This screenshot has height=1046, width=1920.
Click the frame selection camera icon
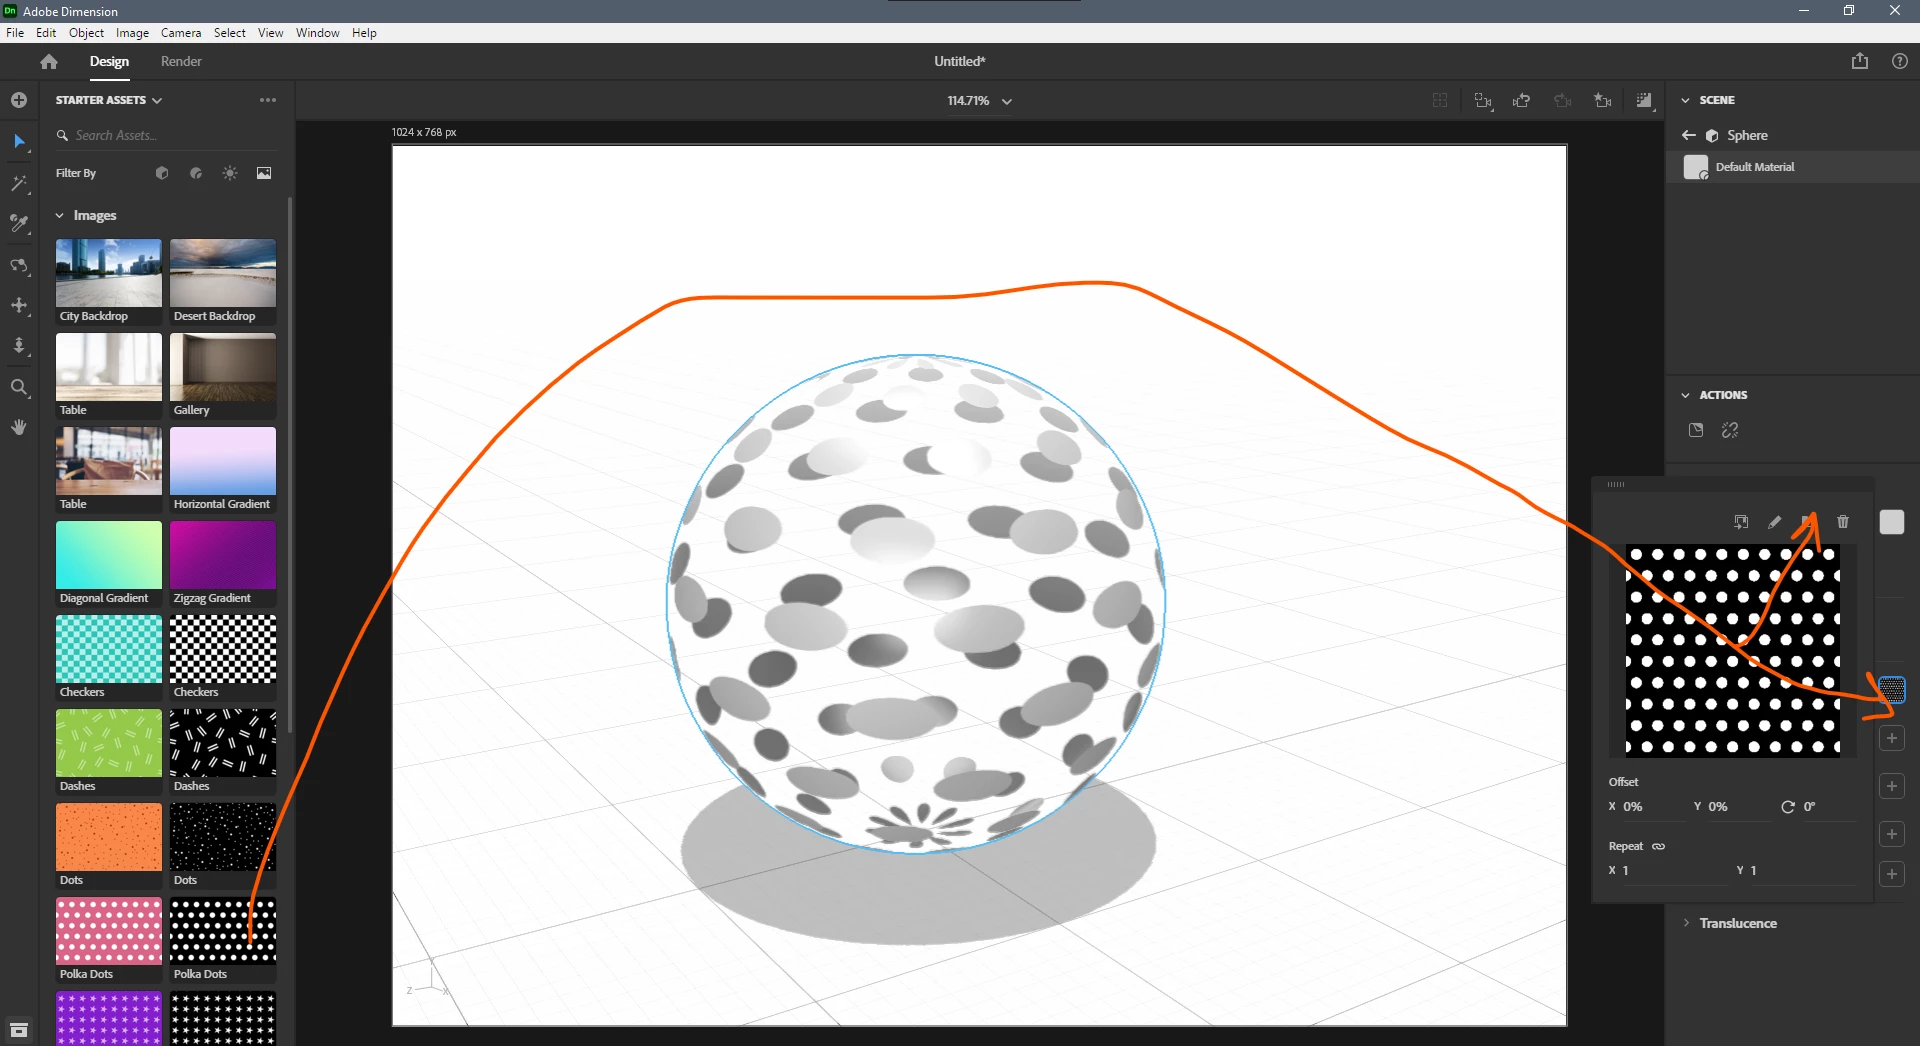[x=1482, y=101]
